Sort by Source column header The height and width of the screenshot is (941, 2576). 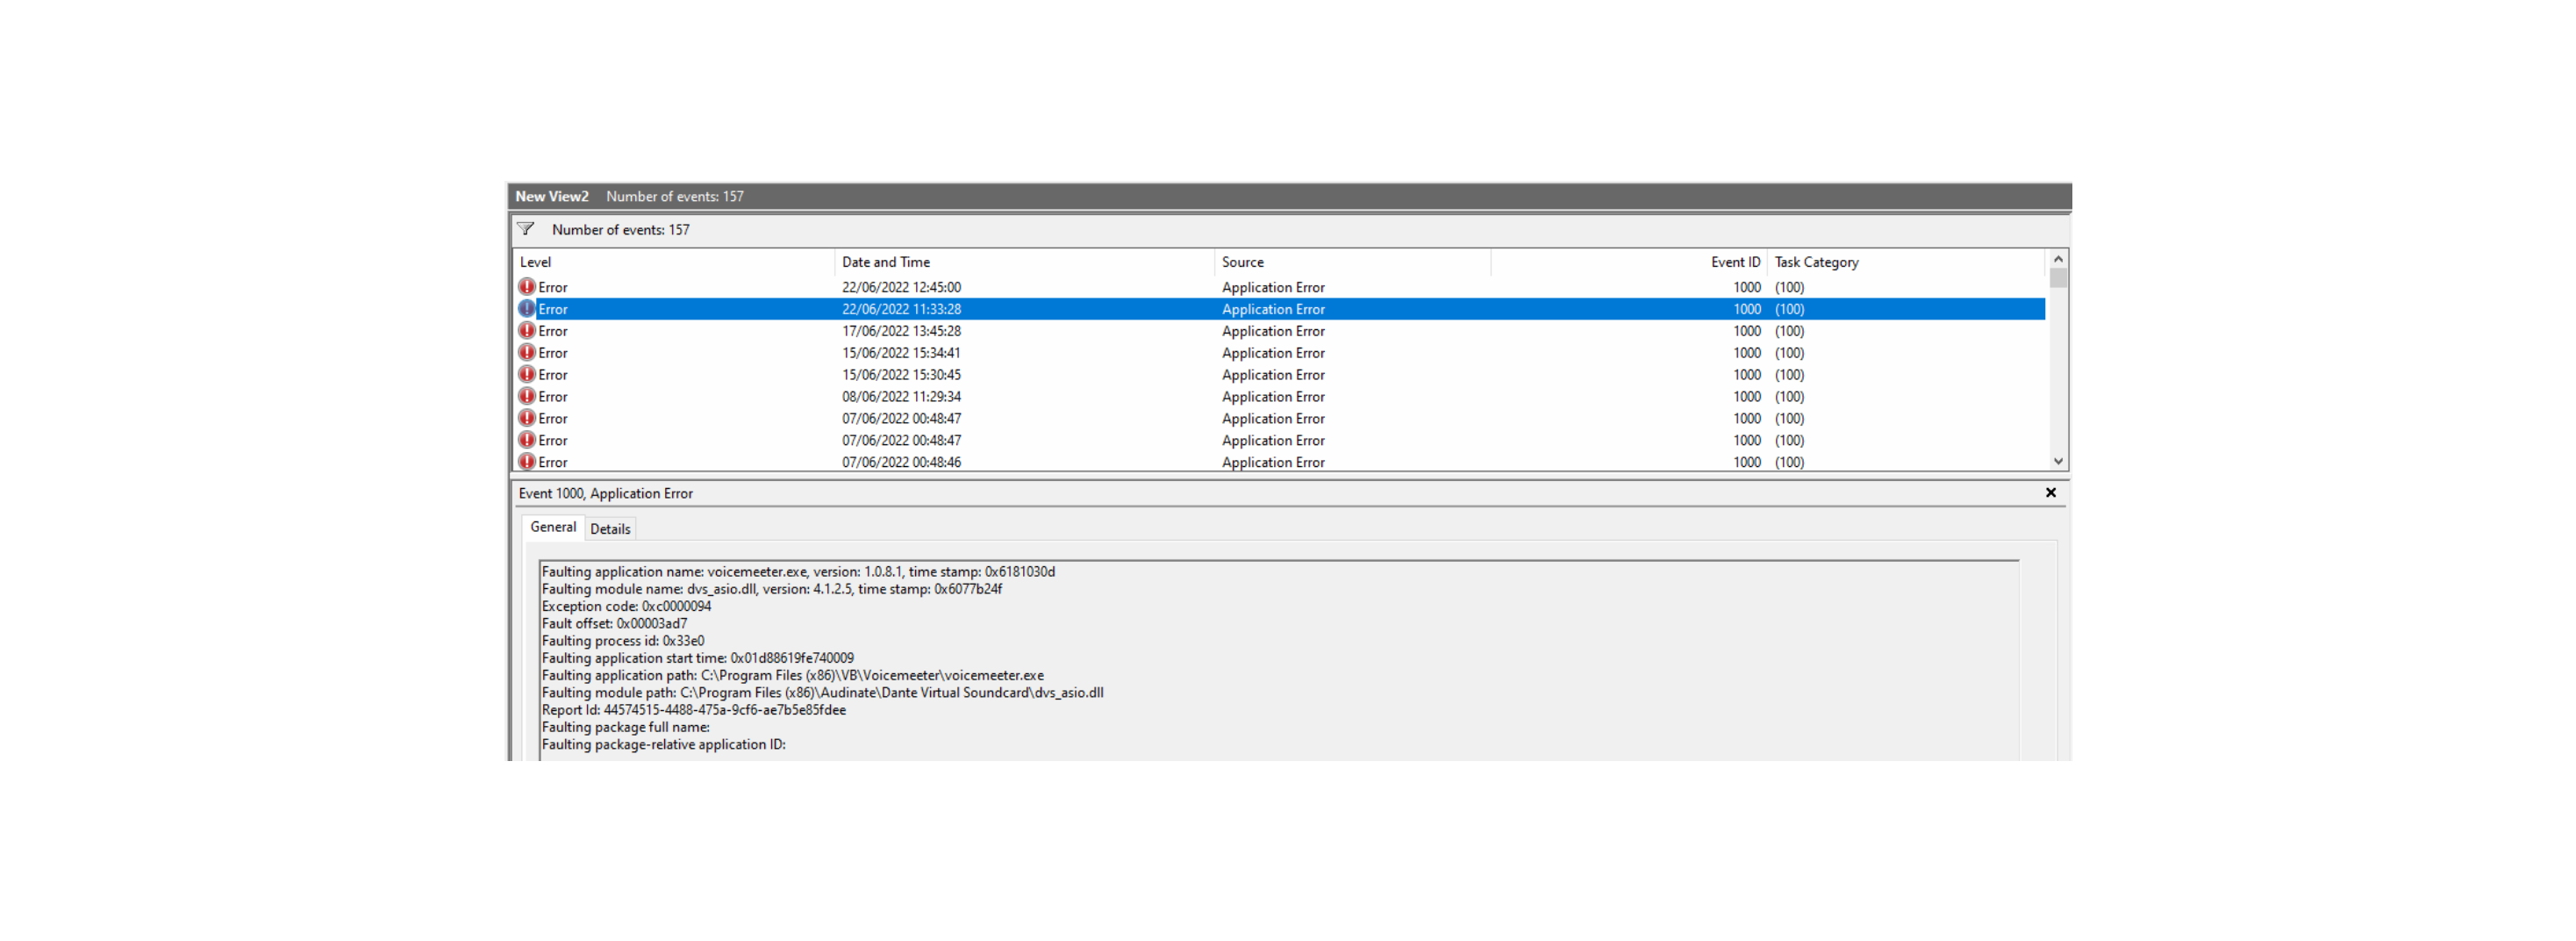click(1352, 262)
